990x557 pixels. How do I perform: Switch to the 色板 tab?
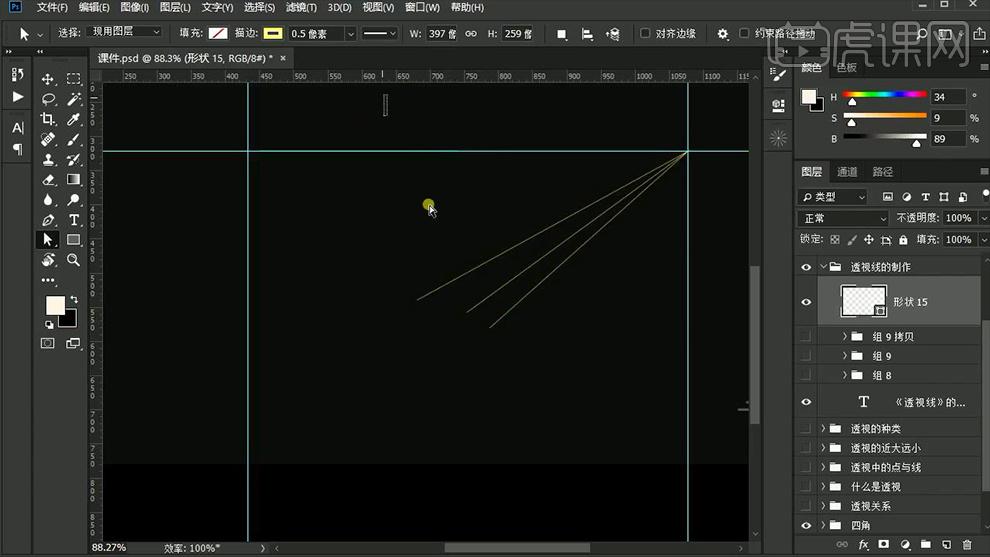point(847,68)
